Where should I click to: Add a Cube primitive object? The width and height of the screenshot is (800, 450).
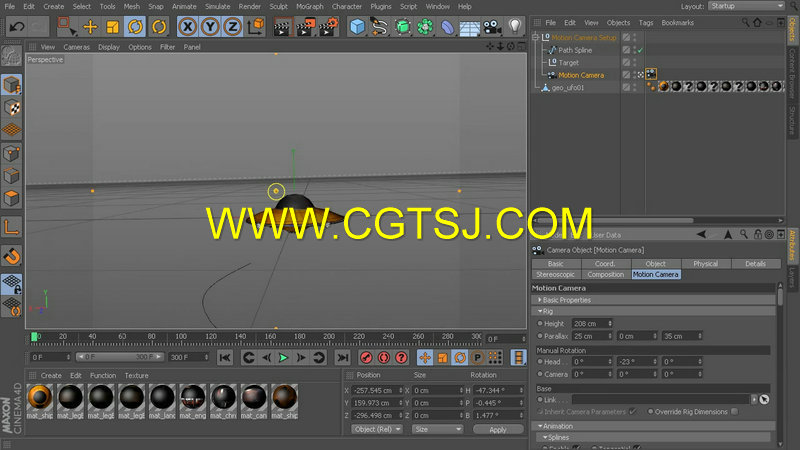pos(357,27)
